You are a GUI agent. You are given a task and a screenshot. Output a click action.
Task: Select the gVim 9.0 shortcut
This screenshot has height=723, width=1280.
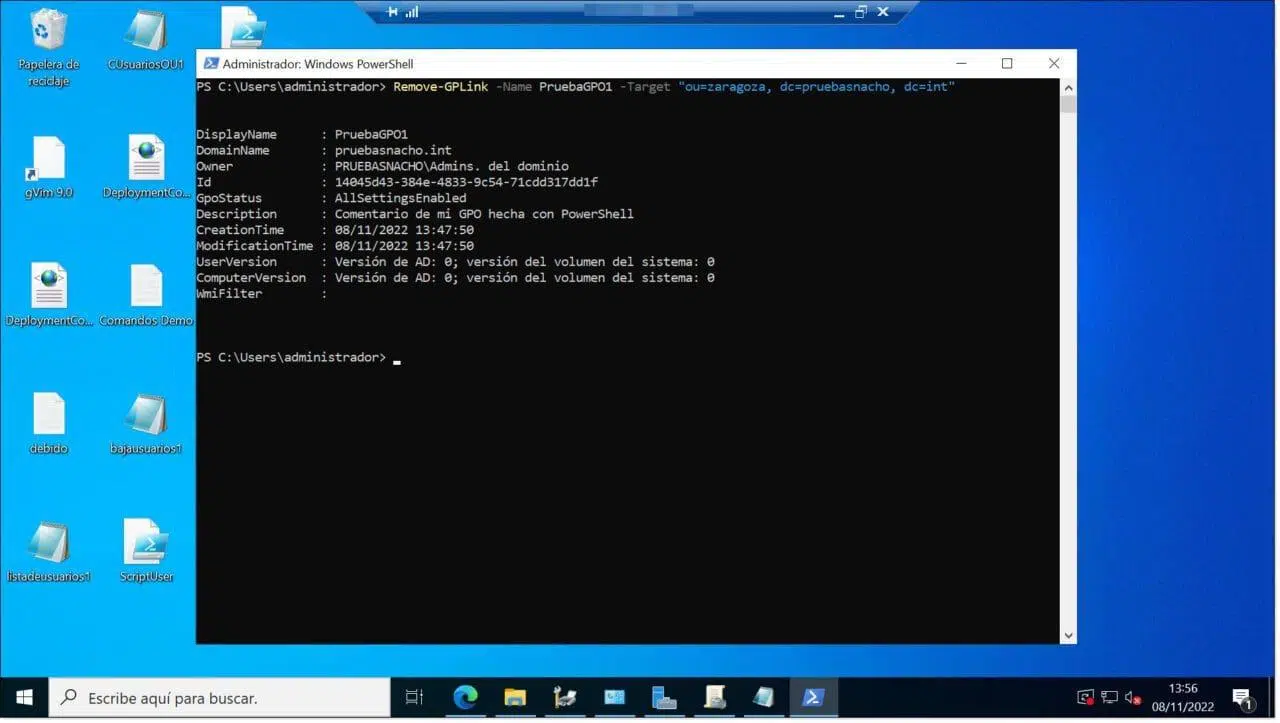coord(48,160)
